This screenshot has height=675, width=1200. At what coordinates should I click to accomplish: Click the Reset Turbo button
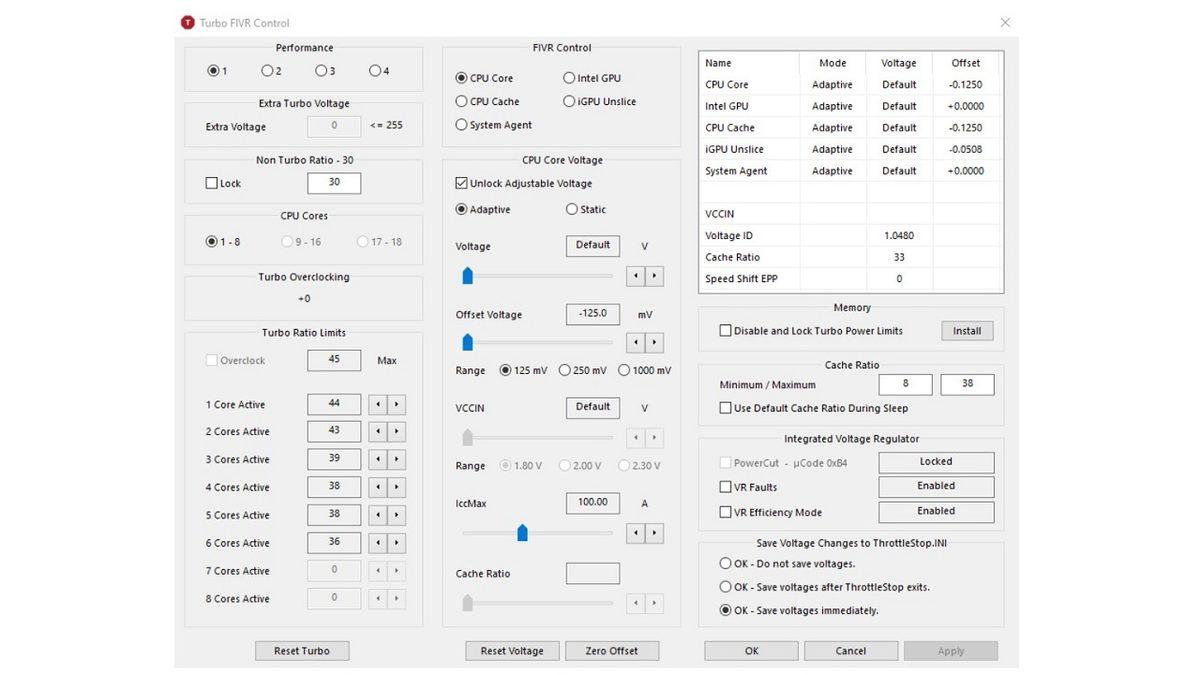302,650
